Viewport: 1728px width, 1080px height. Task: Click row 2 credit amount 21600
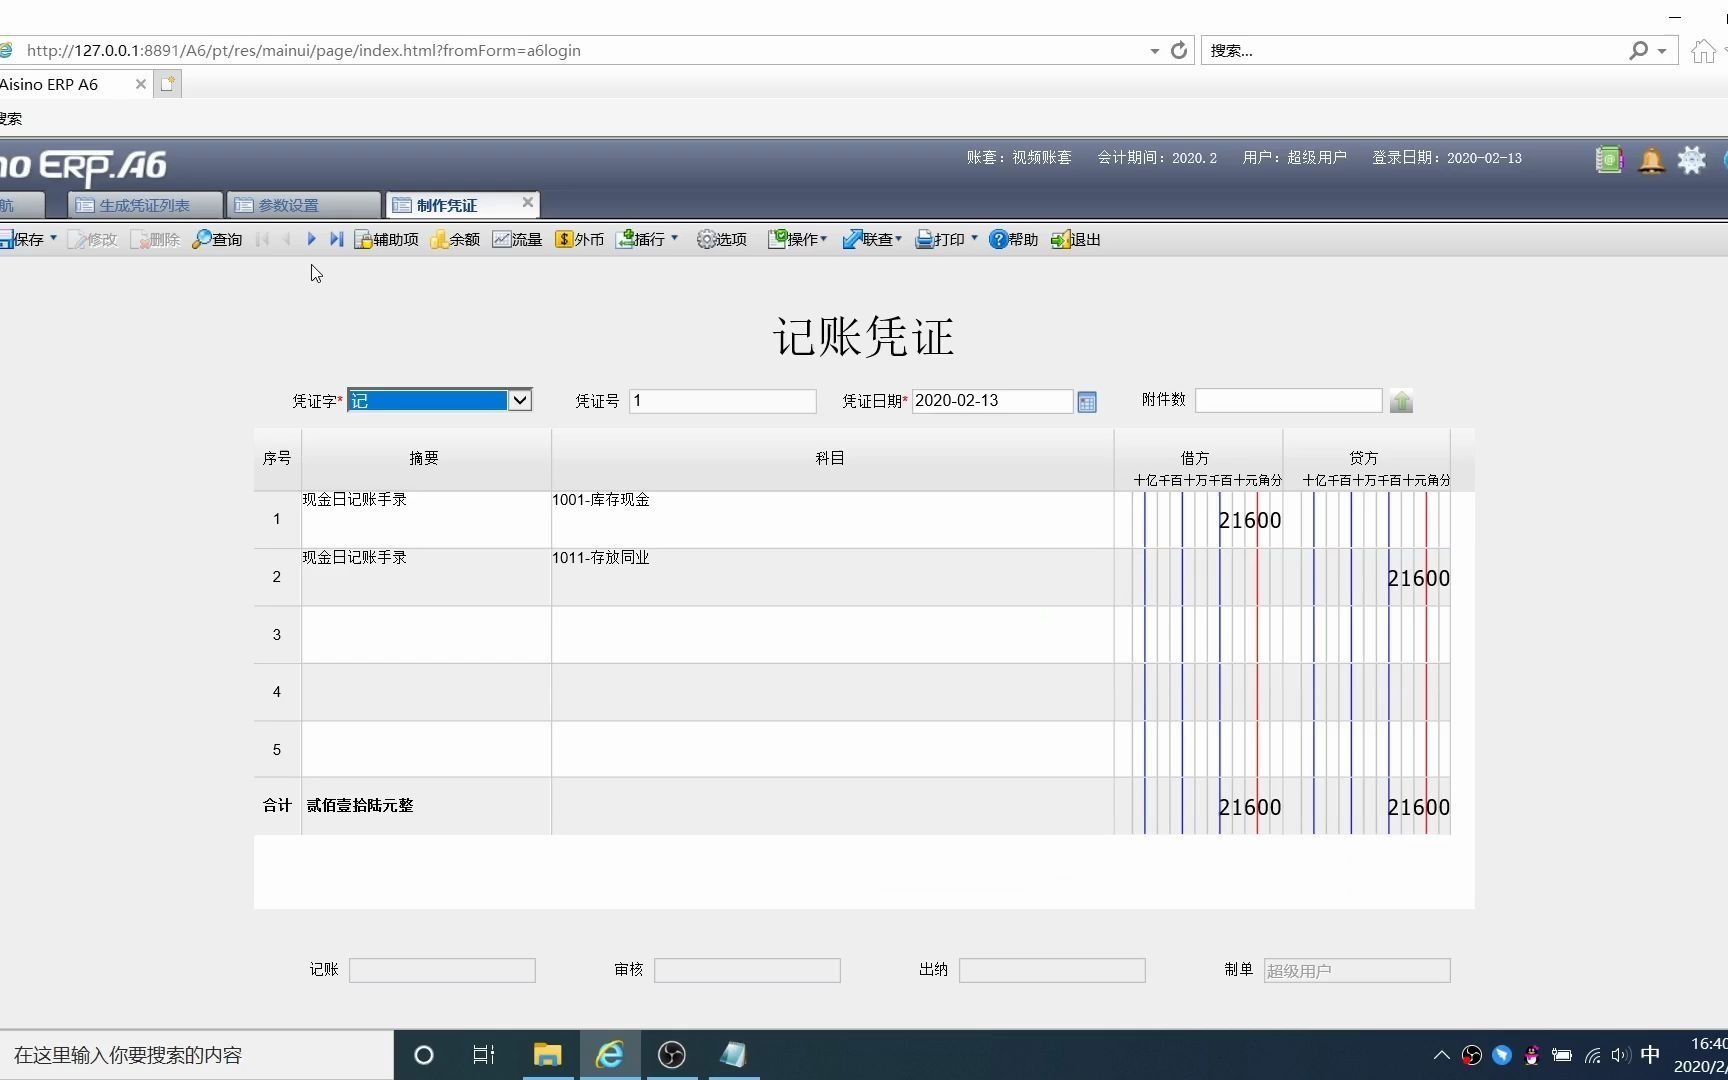click(1418, 578)
